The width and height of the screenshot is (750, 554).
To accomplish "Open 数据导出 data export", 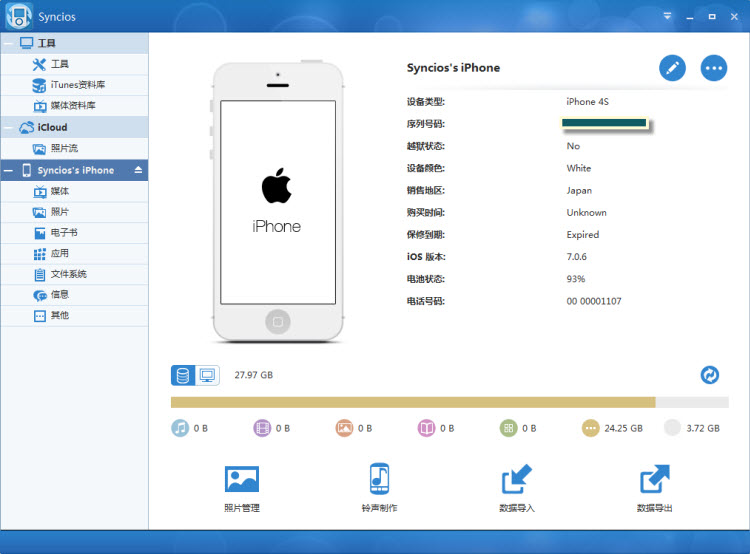I will coord(654,488).
